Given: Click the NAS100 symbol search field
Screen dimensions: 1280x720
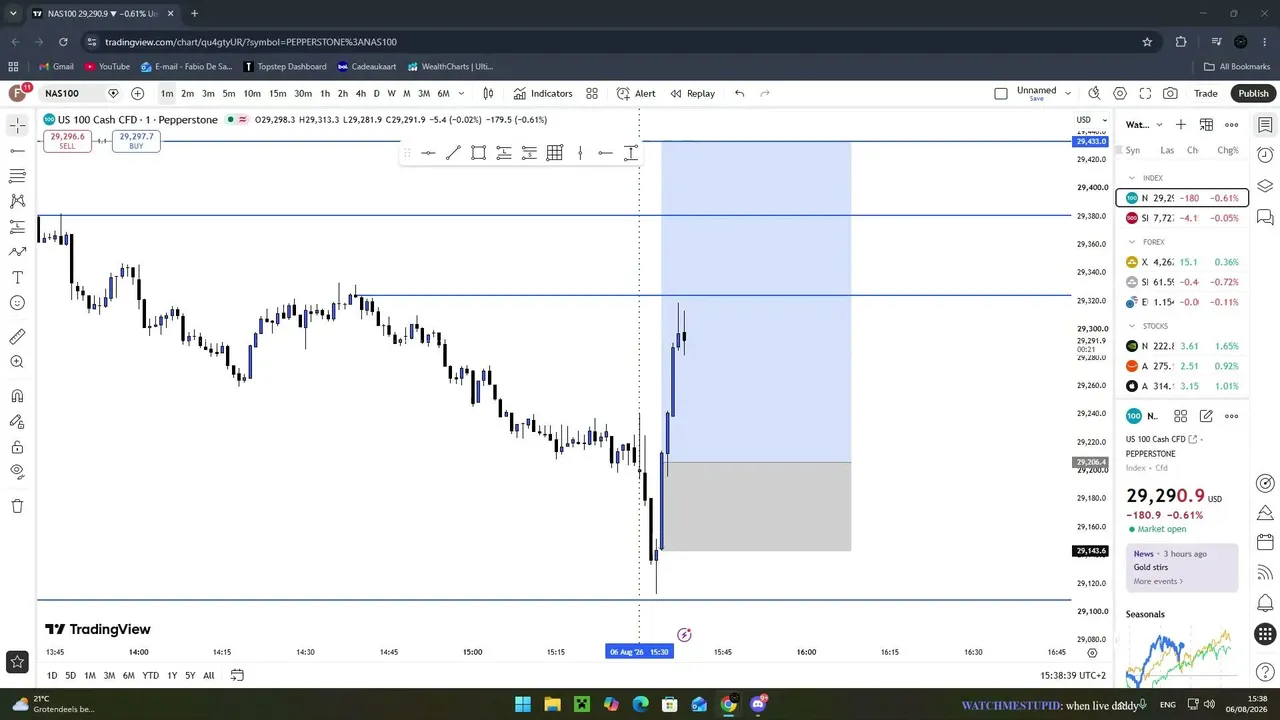Looking at the screenshot, I should (x=72, y=93).
